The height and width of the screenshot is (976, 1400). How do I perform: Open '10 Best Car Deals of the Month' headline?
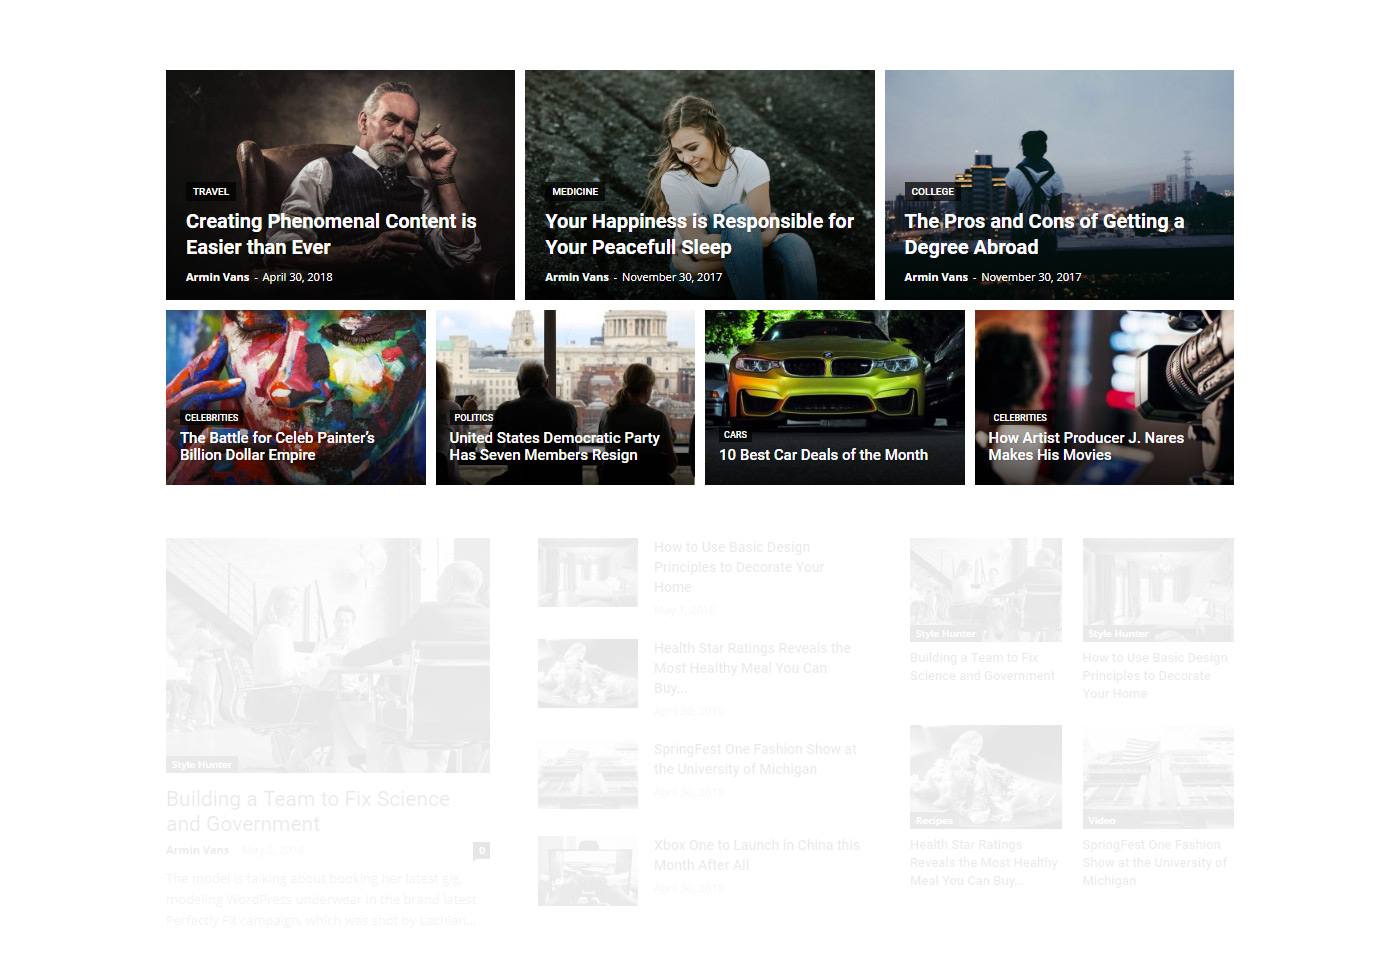[x=823, y=455]
